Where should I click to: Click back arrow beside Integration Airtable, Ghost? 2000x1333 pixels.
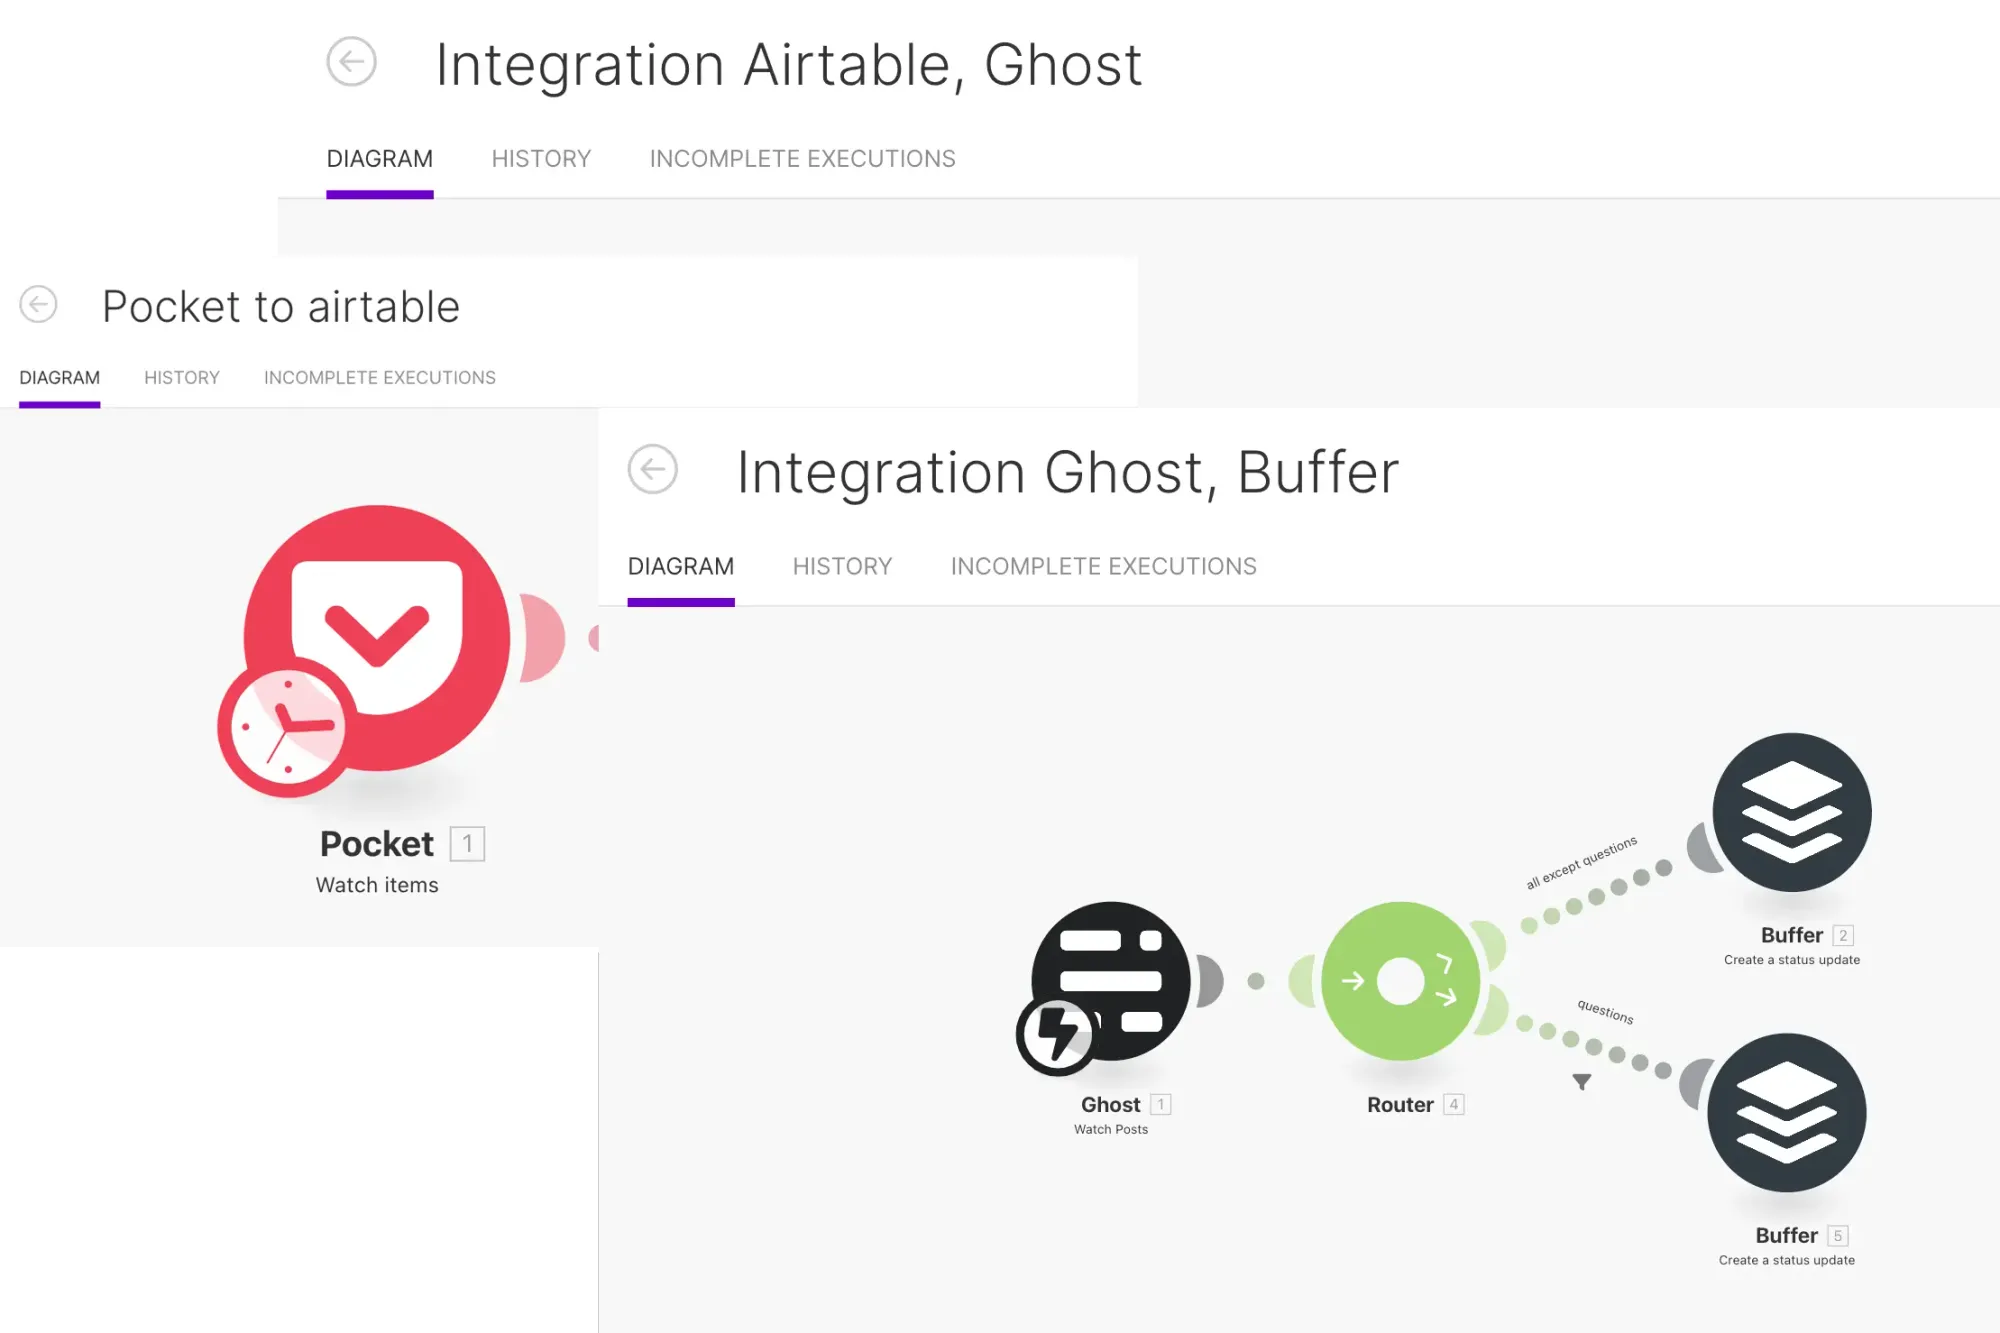point(352,62)
